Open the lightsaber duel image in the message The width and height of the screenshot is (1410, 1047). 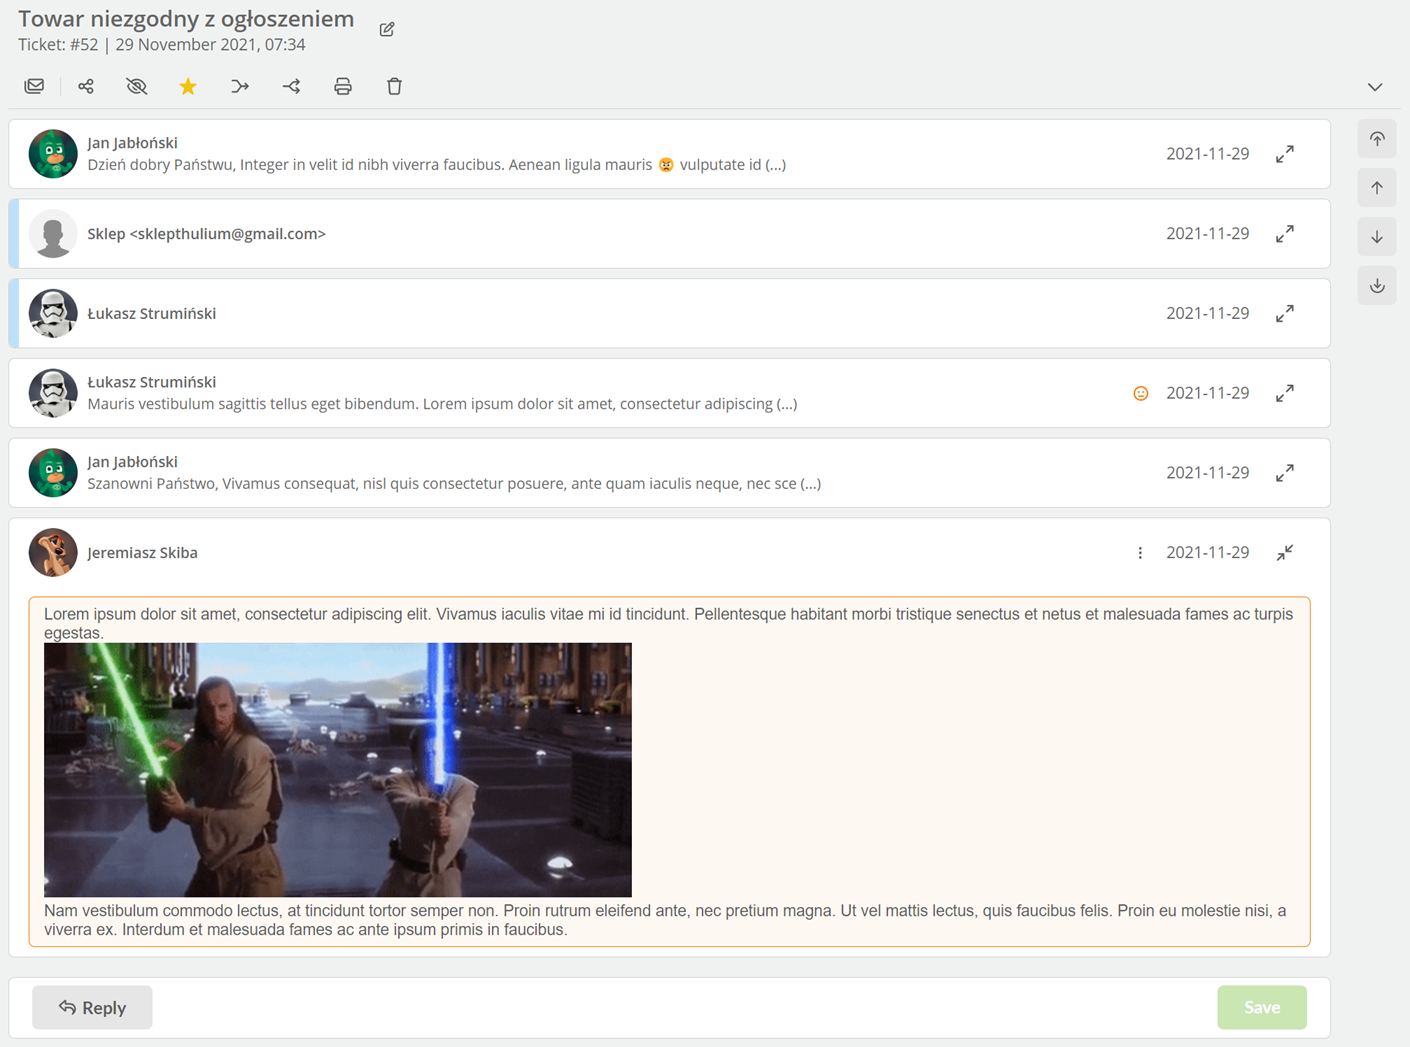[x=338, y=770]
